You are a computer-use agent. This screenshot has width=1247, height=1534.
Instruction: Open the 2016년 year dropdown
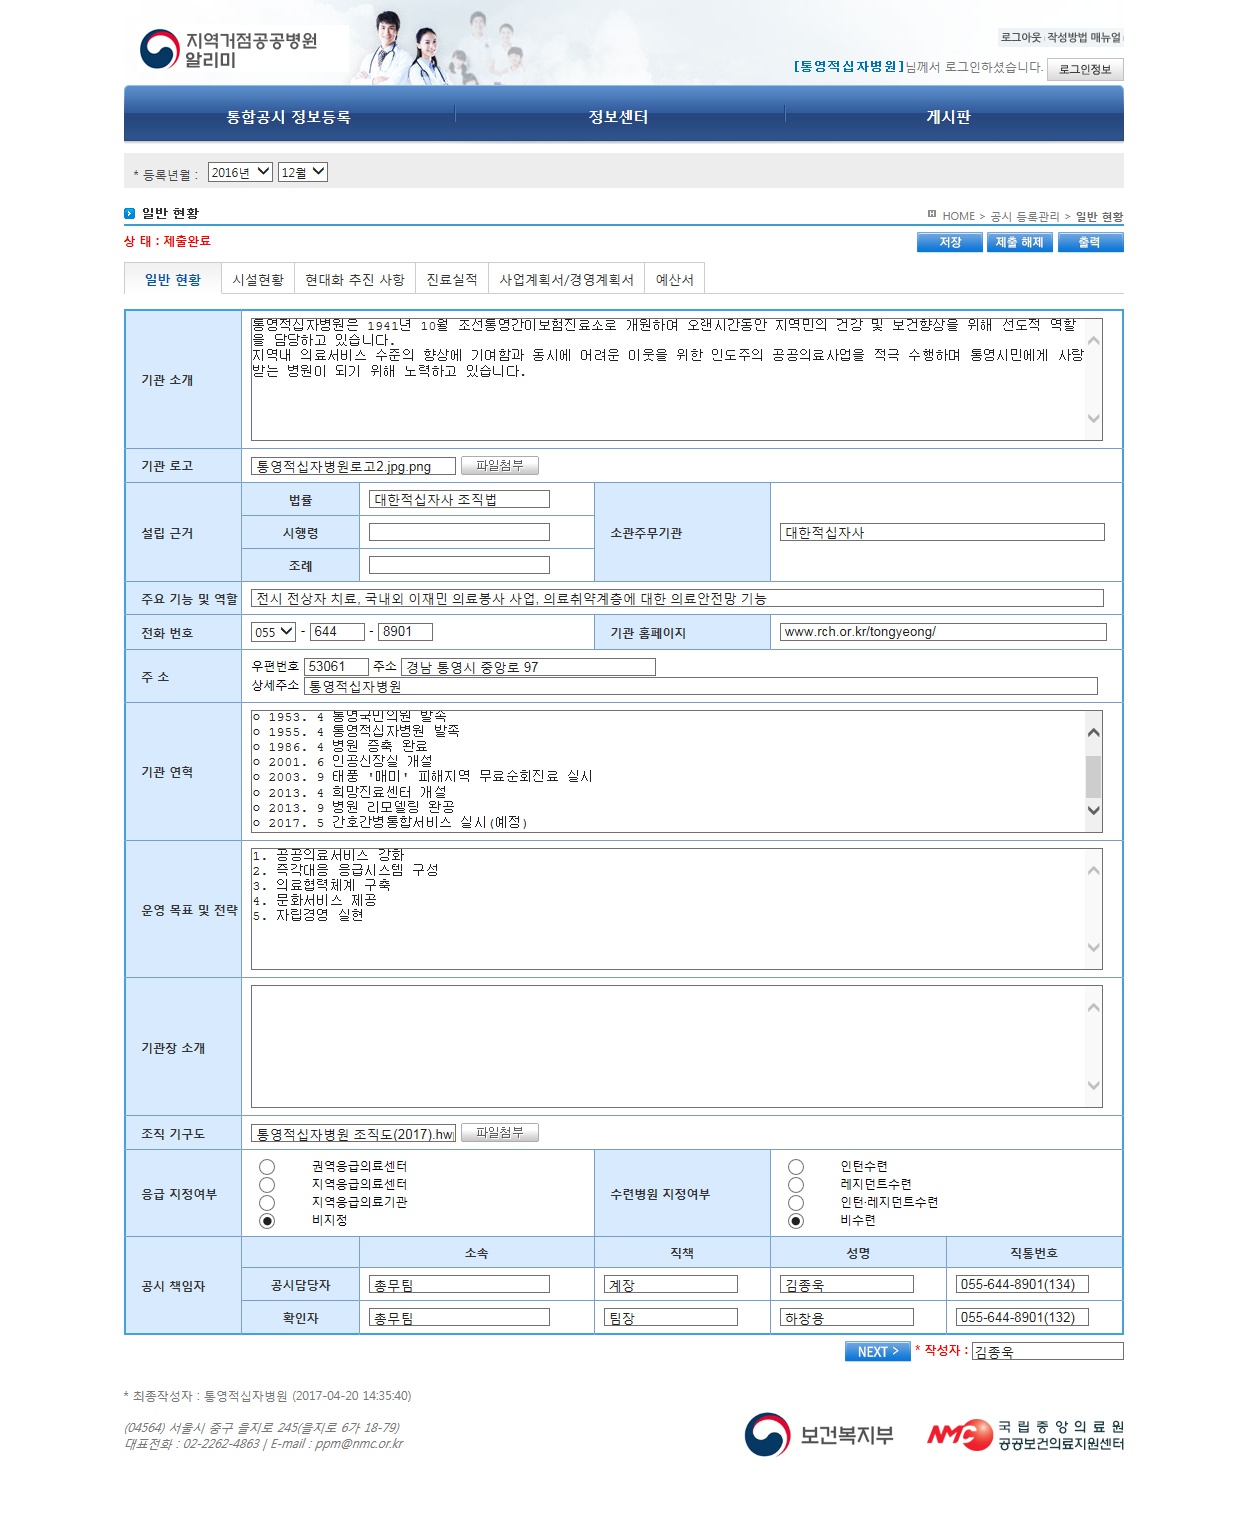240,172
